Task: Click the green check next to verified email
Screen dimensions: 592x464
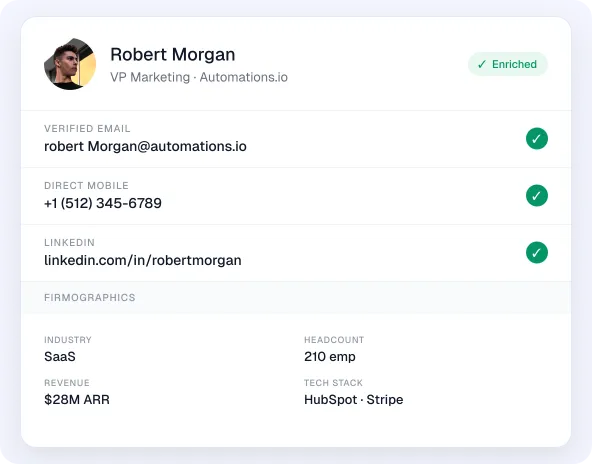Action: point(536,139)
